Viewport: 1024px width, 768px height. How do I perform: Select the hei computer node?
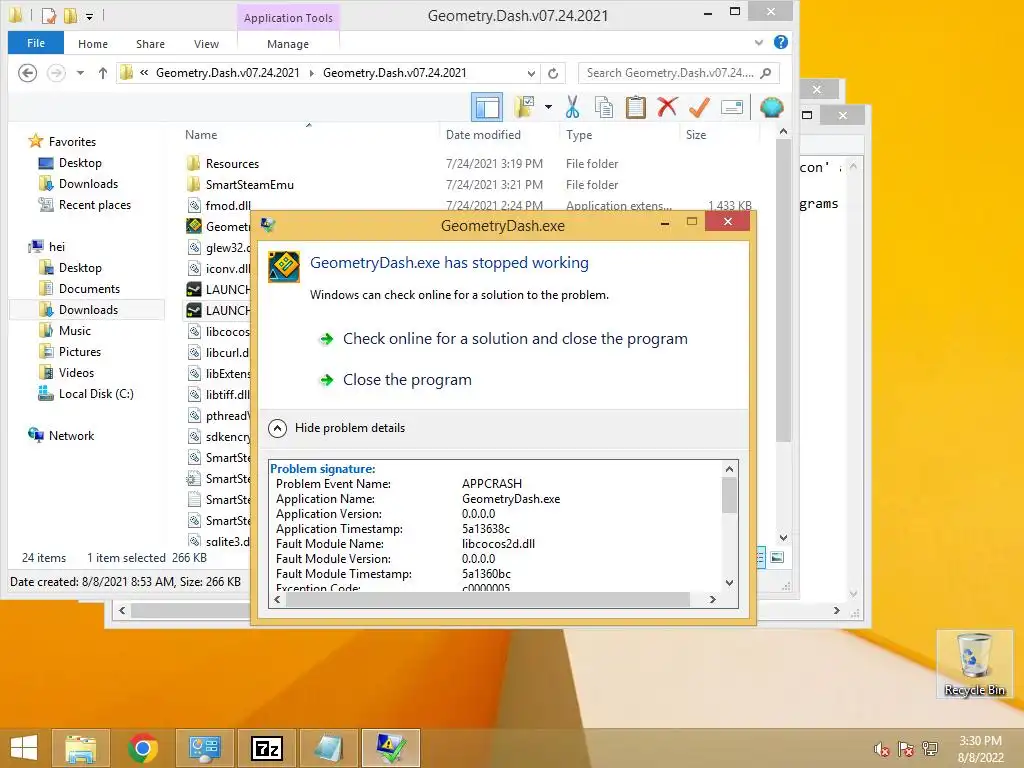[x=57, y=247]
